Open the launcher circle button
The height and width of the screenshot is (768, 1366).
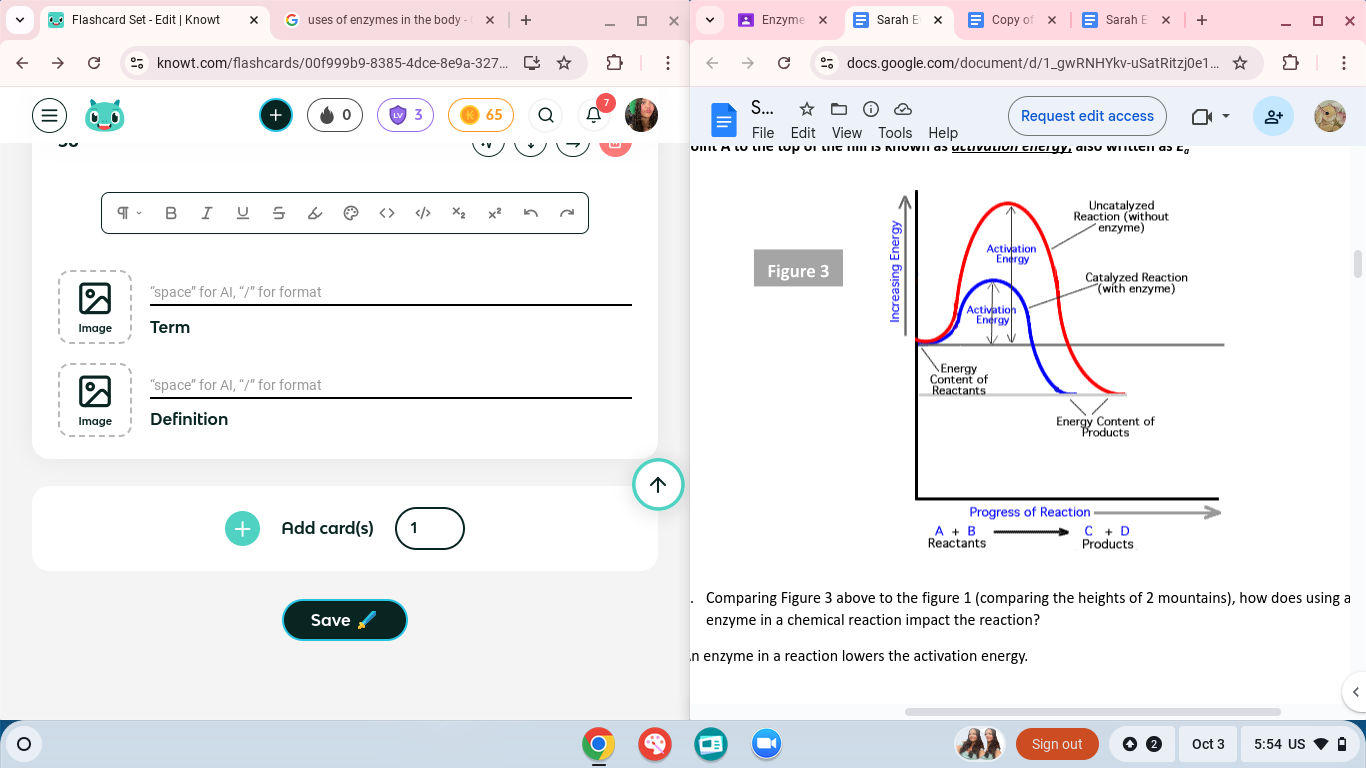pyautogui.click(x=24, y=744)
